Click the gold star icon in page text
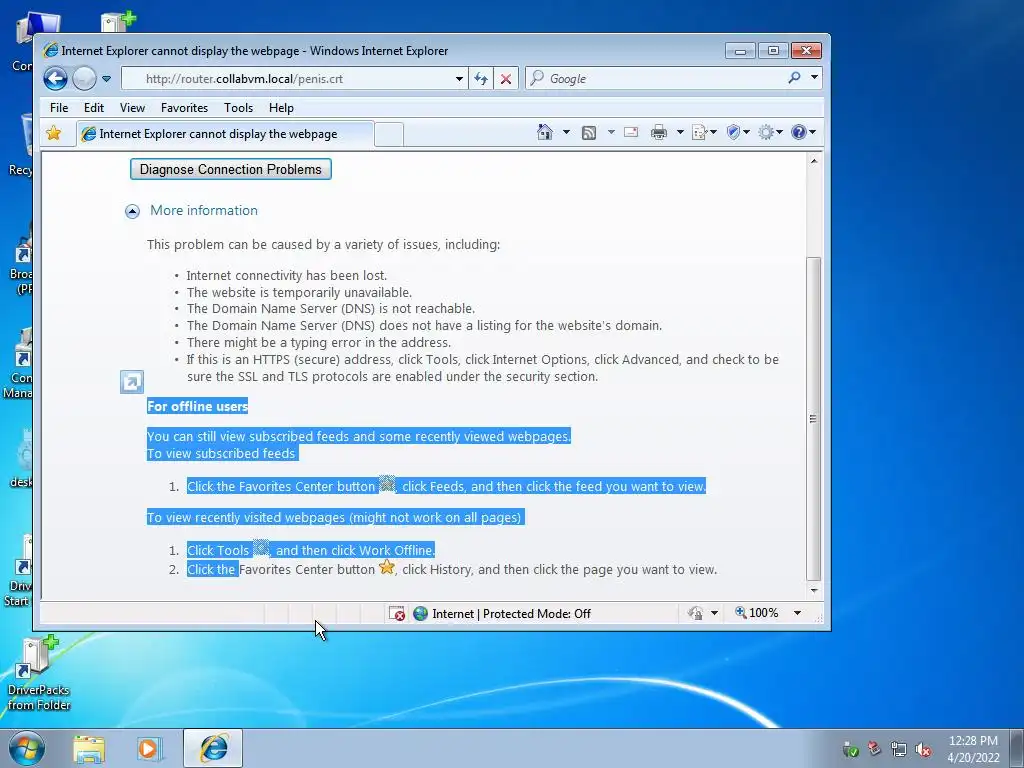This screenshot has height=768, width=1024. pos(387,567)
